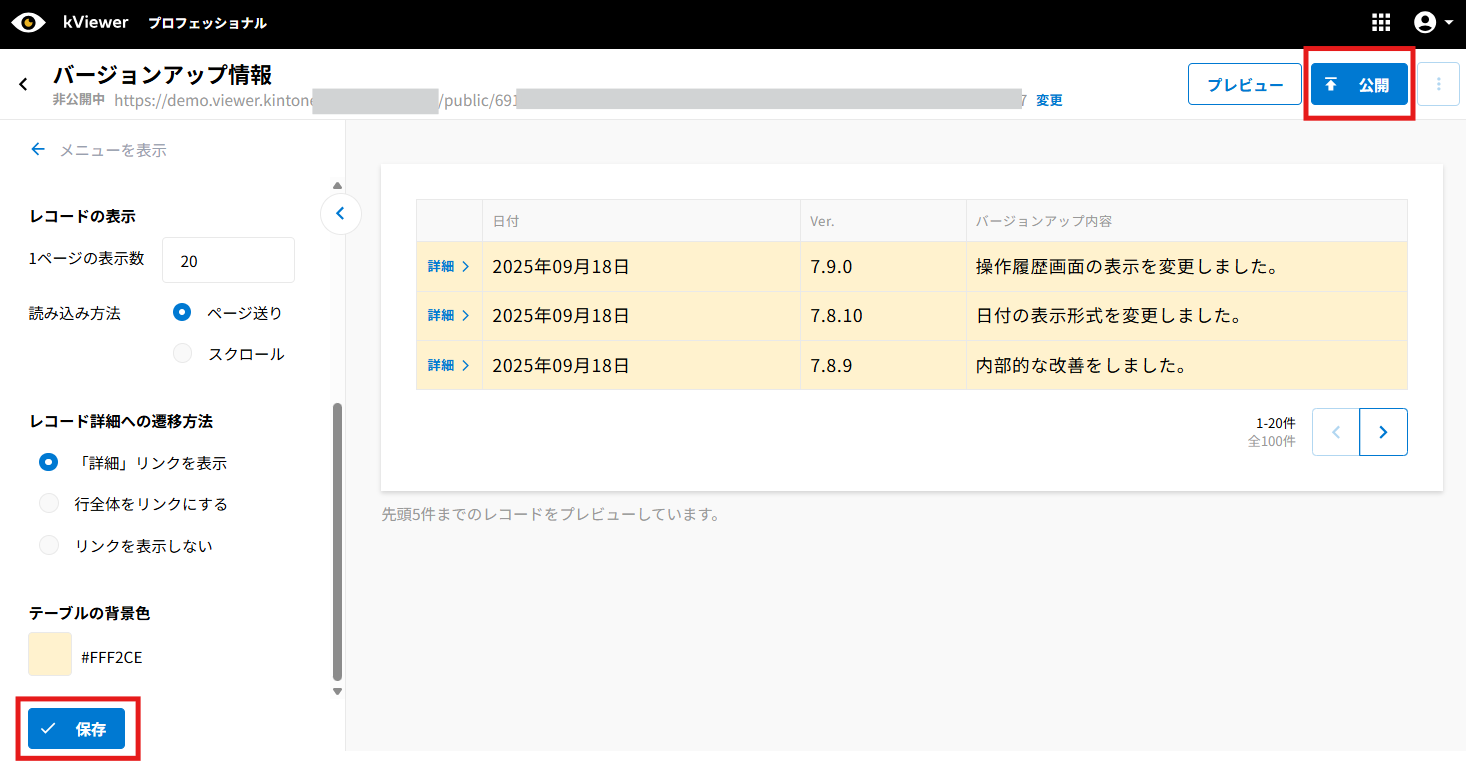
Task: Click the 変更 link beside the URL
Action: point(1049,100)
